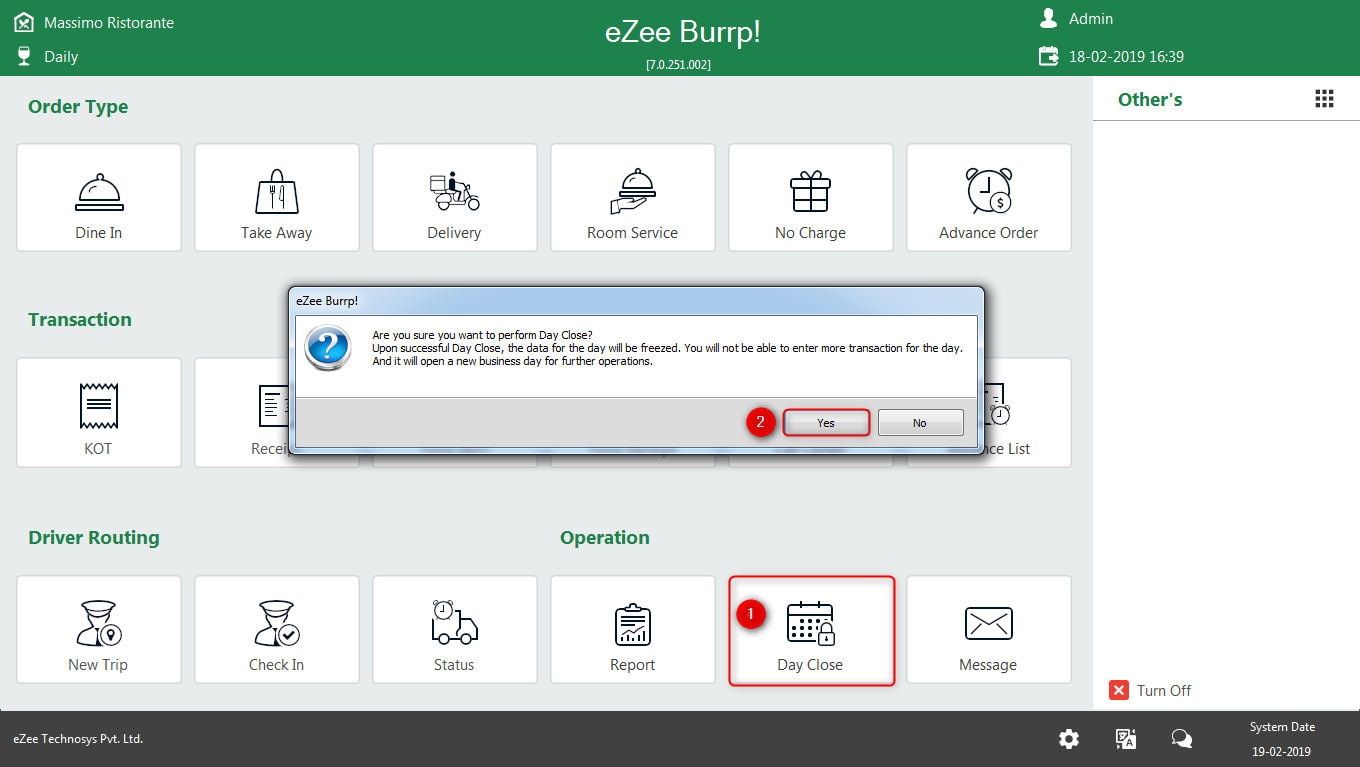This screenshot has height=767, width=1360.
Task: Click the Other's panel heading
Action: (1150, 99)
